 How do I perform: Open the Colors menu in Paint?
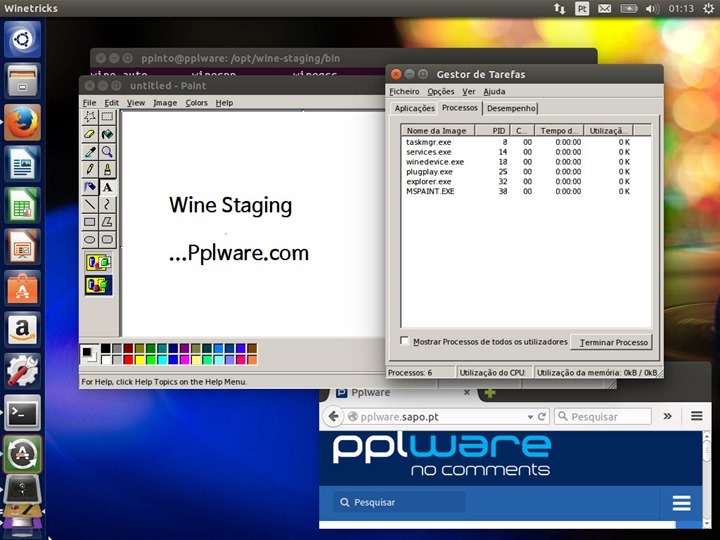pyautogui.click(x=197, y=103)
